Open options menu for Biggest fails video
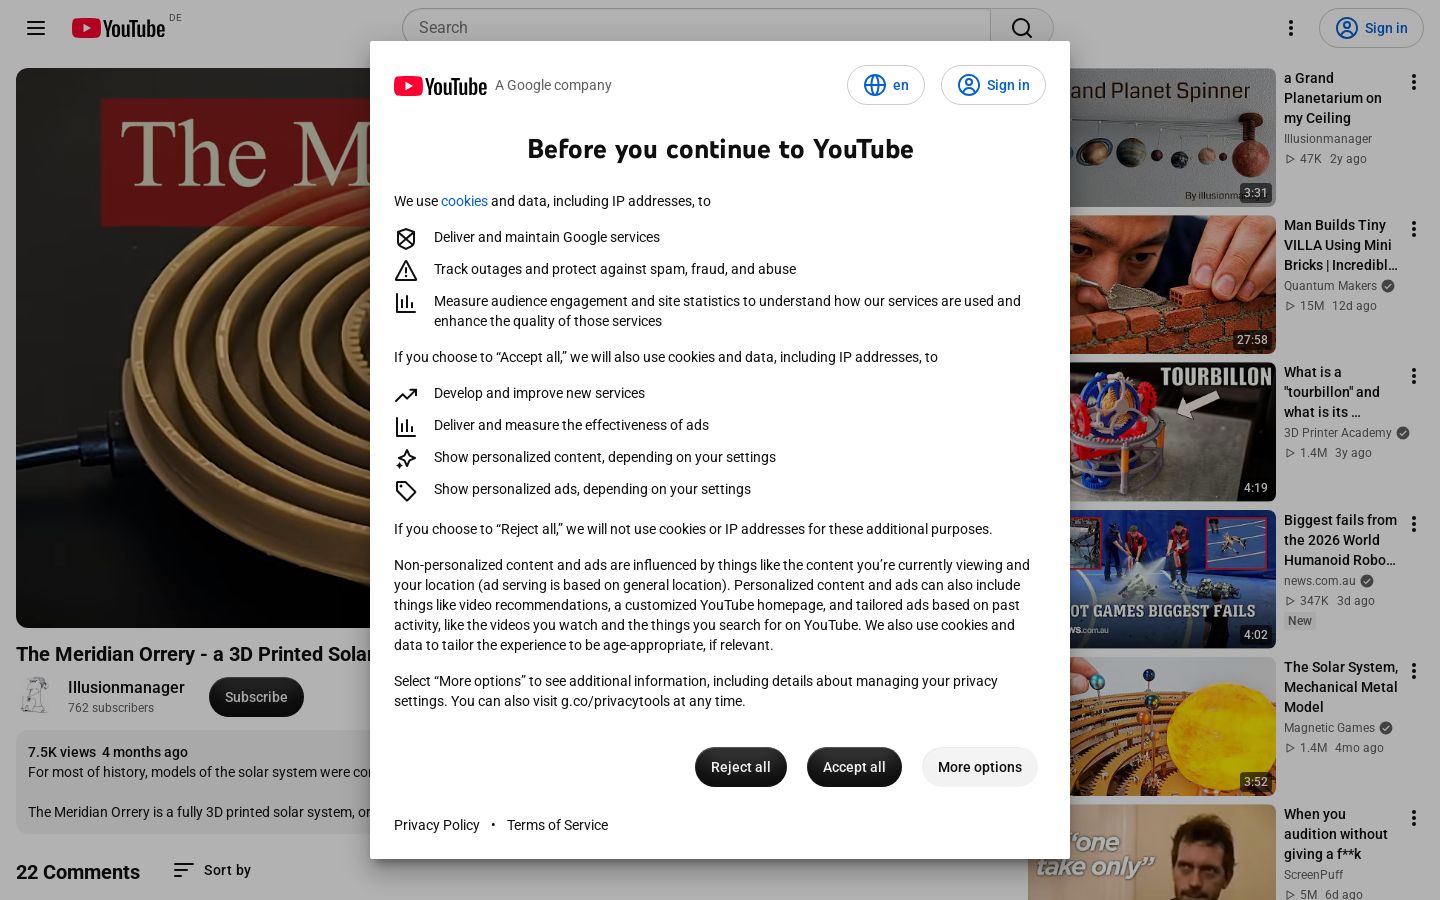Screen dimensions: 1440x900 [1414, 524]
